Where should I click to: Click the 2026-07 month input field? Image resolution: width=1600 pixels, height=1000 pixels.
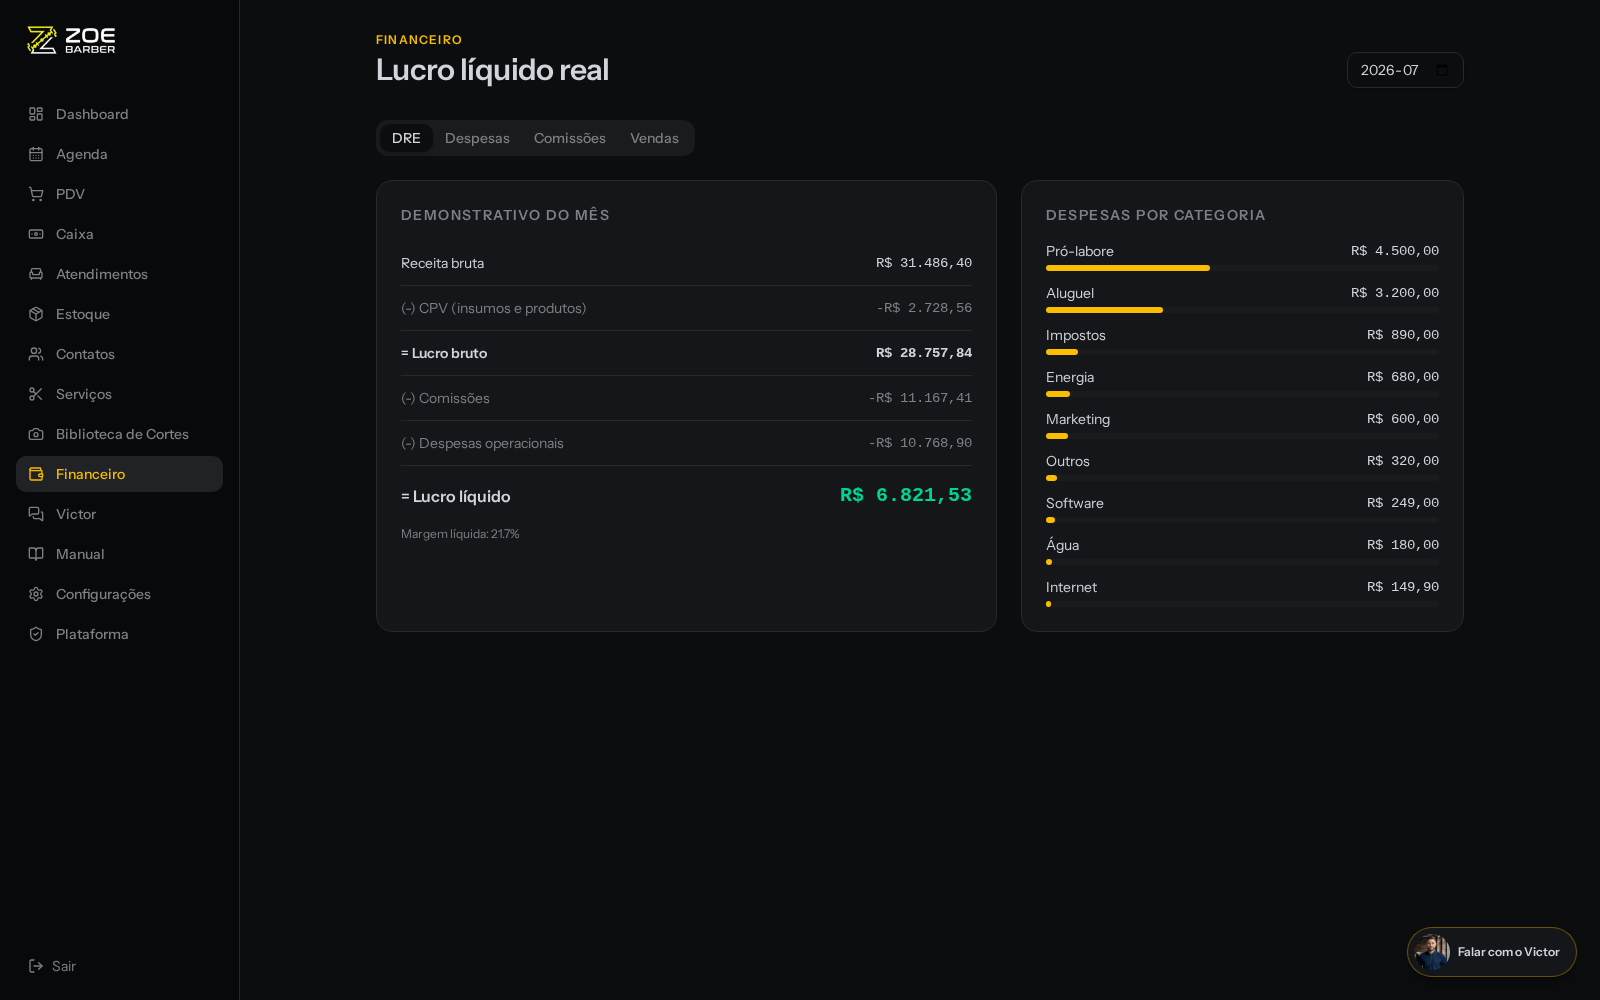click(x=1405, y=70)
